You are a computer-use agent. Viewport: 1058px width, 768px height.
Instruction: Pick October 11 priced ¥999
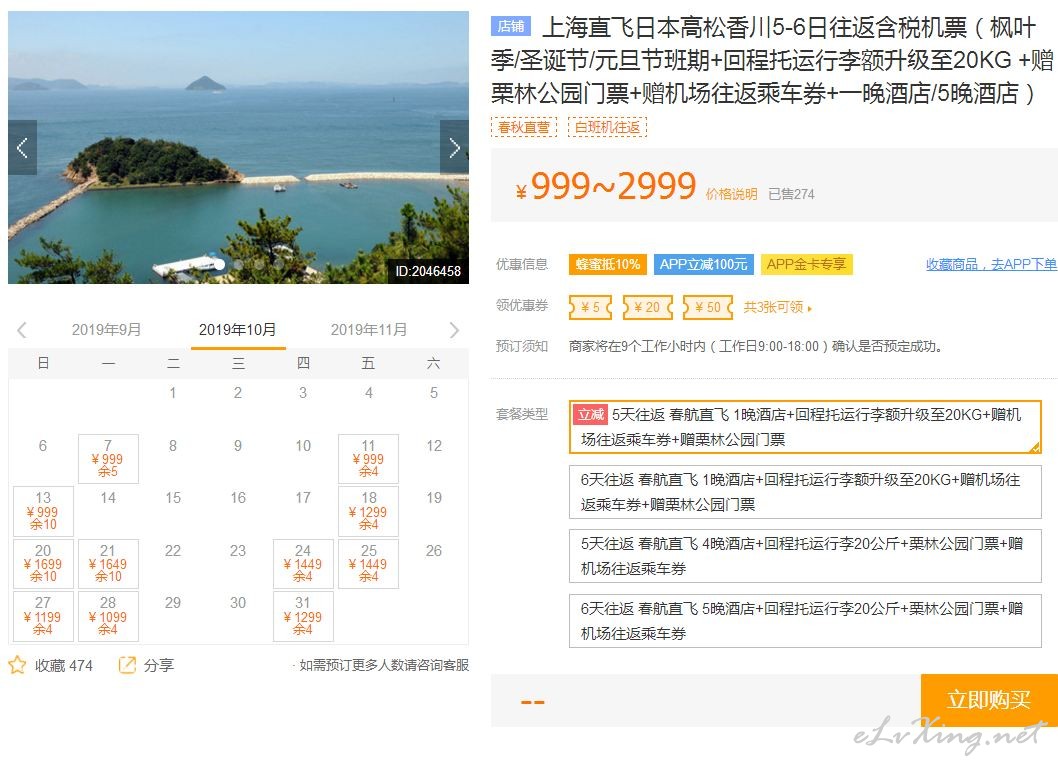tap(368, 459)
